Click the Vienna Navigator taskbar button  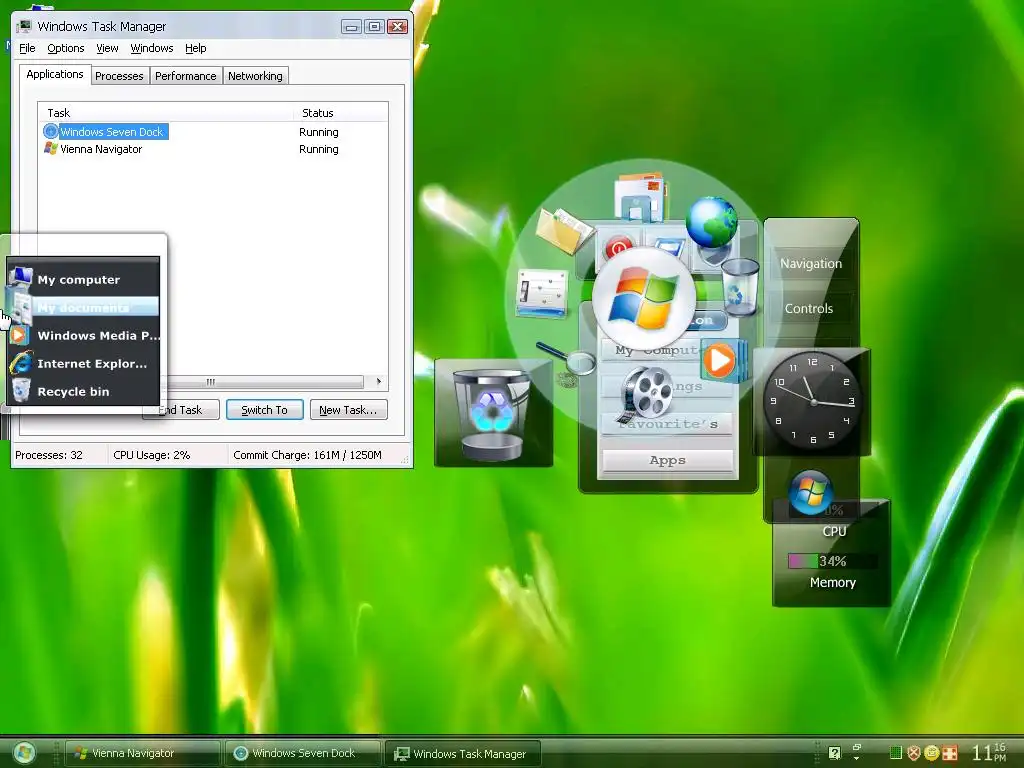[142, 753]
